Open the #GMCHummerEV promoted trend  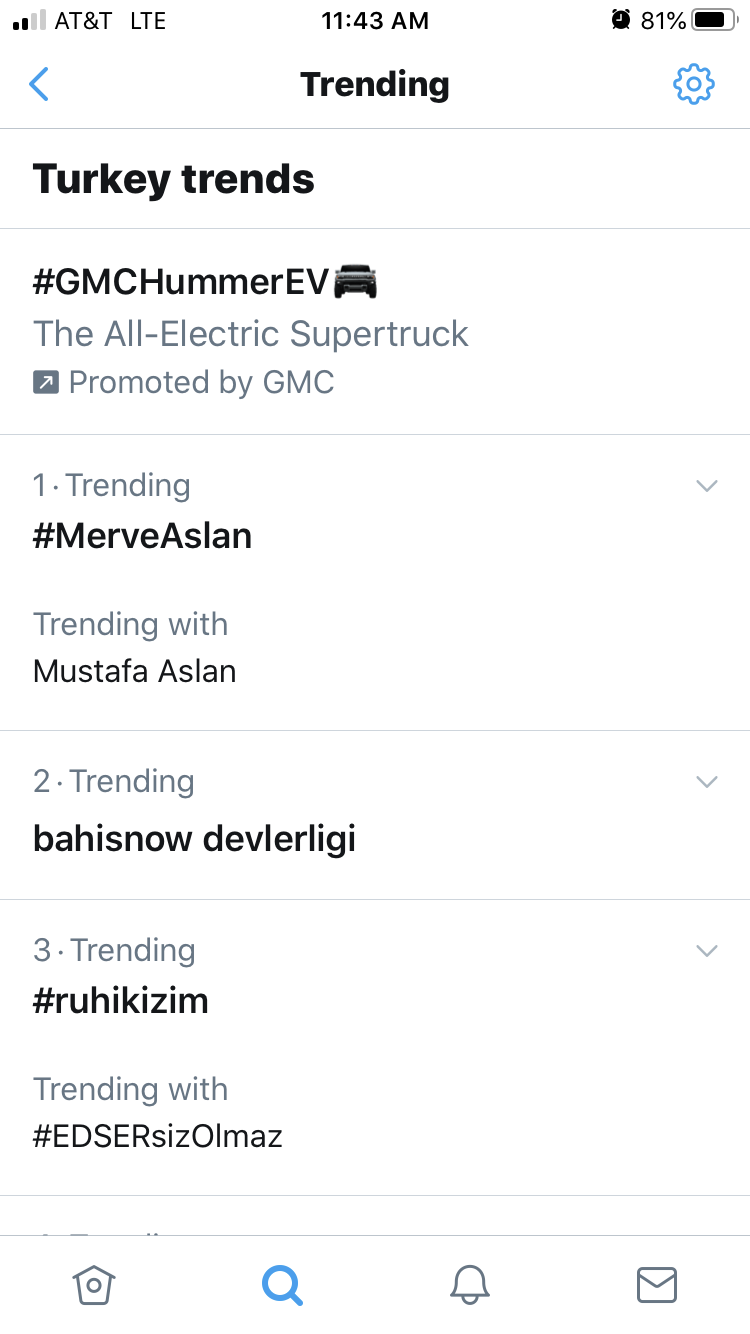coord(375,331)
